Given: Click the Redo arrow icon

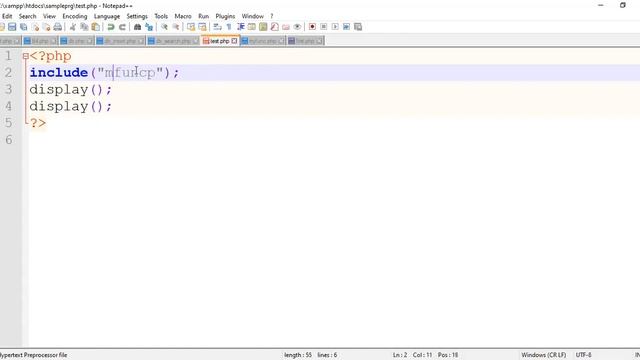Looking at the screenshot, I should tap(122, 27).
